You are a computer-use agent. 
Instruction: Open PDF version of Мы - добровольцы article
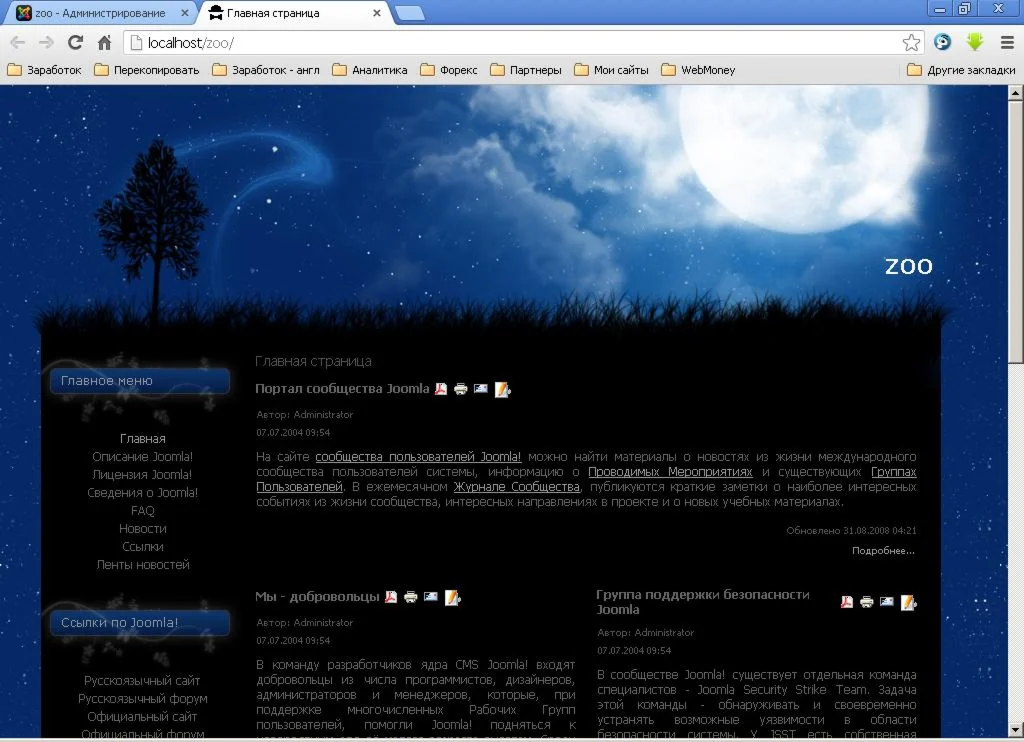(x=391, y=597)
